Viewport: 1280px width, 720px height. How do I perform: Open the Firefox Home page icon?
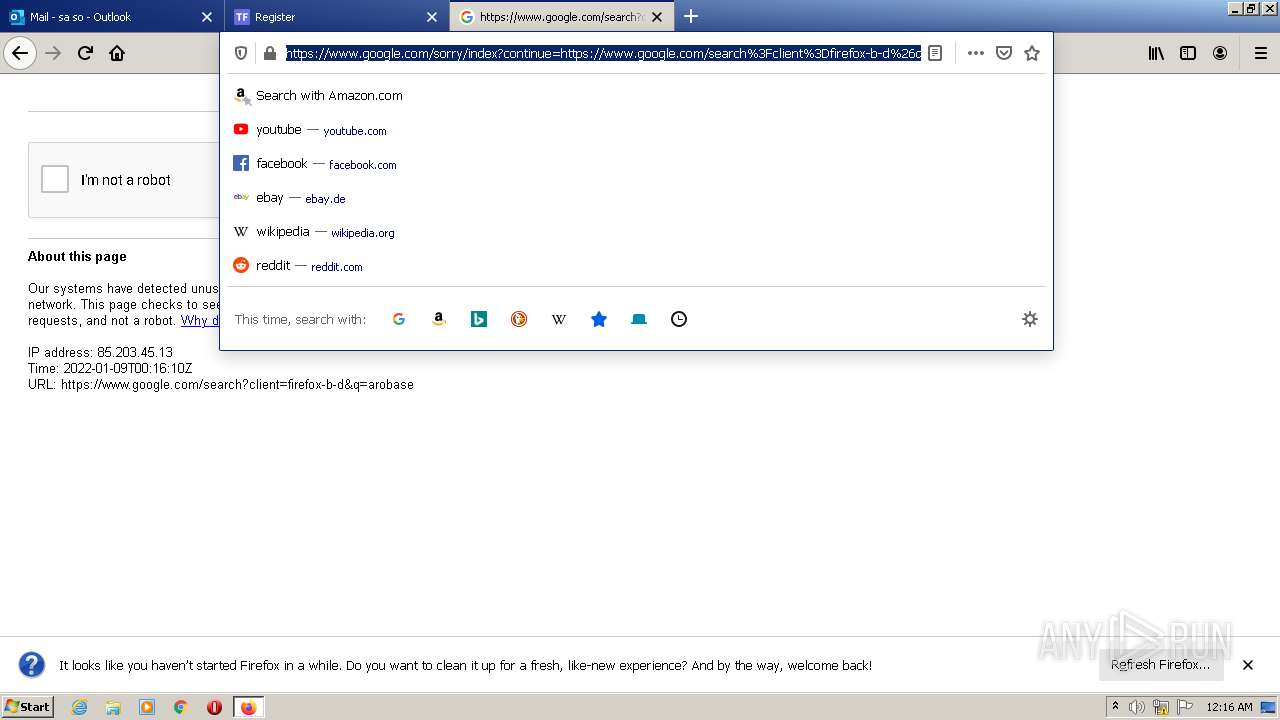click(x=117, y=53)
